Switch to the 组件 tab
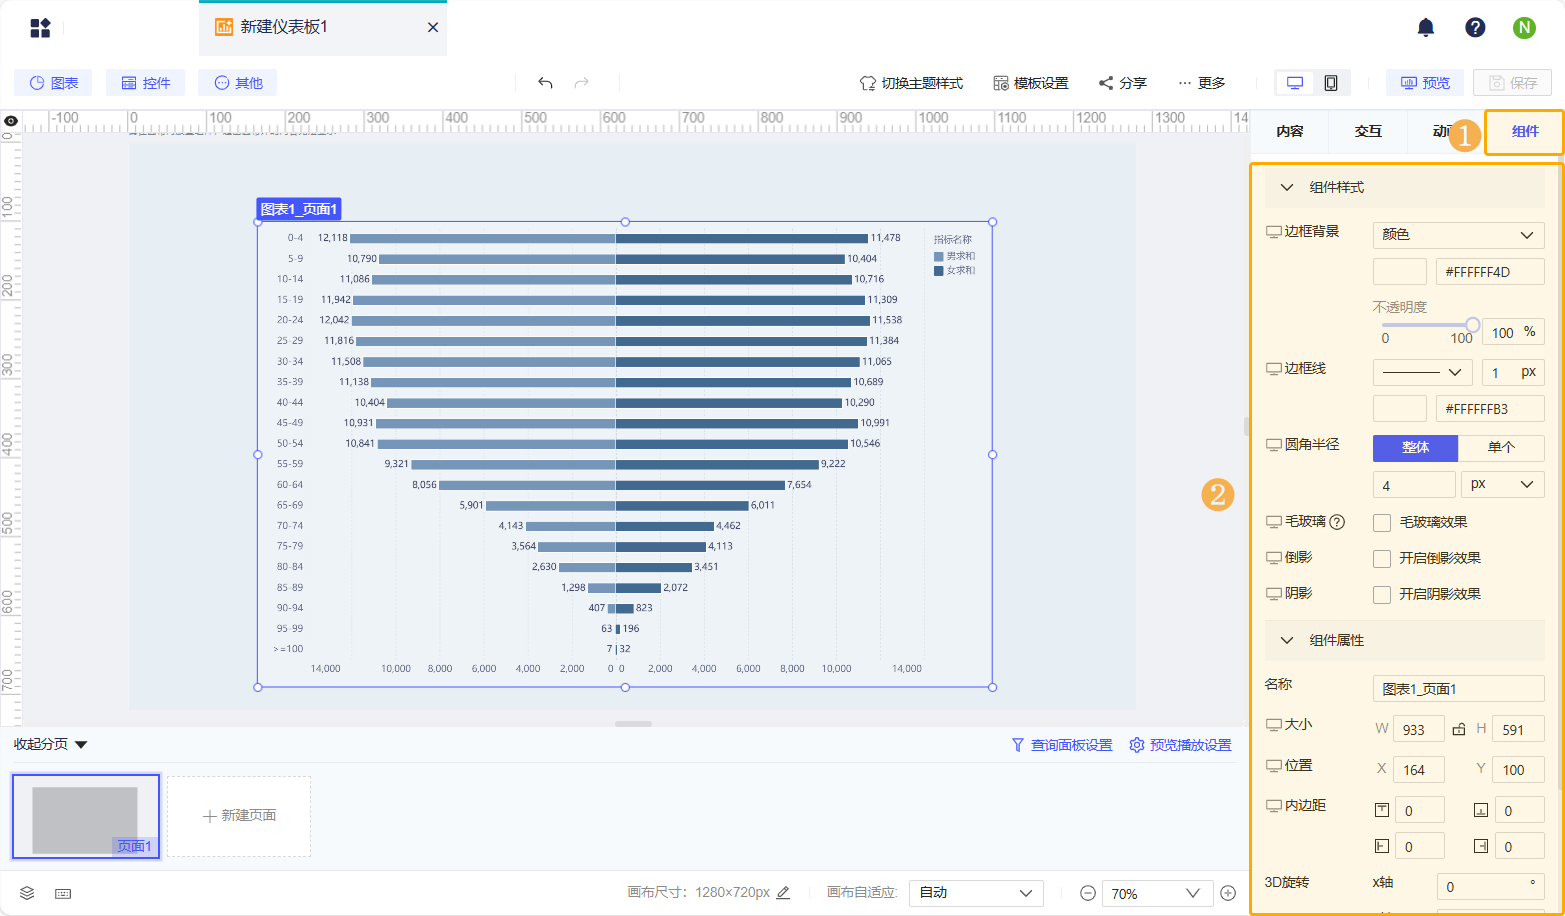This screenshot has width=1565, height=916. [1525, 131]
